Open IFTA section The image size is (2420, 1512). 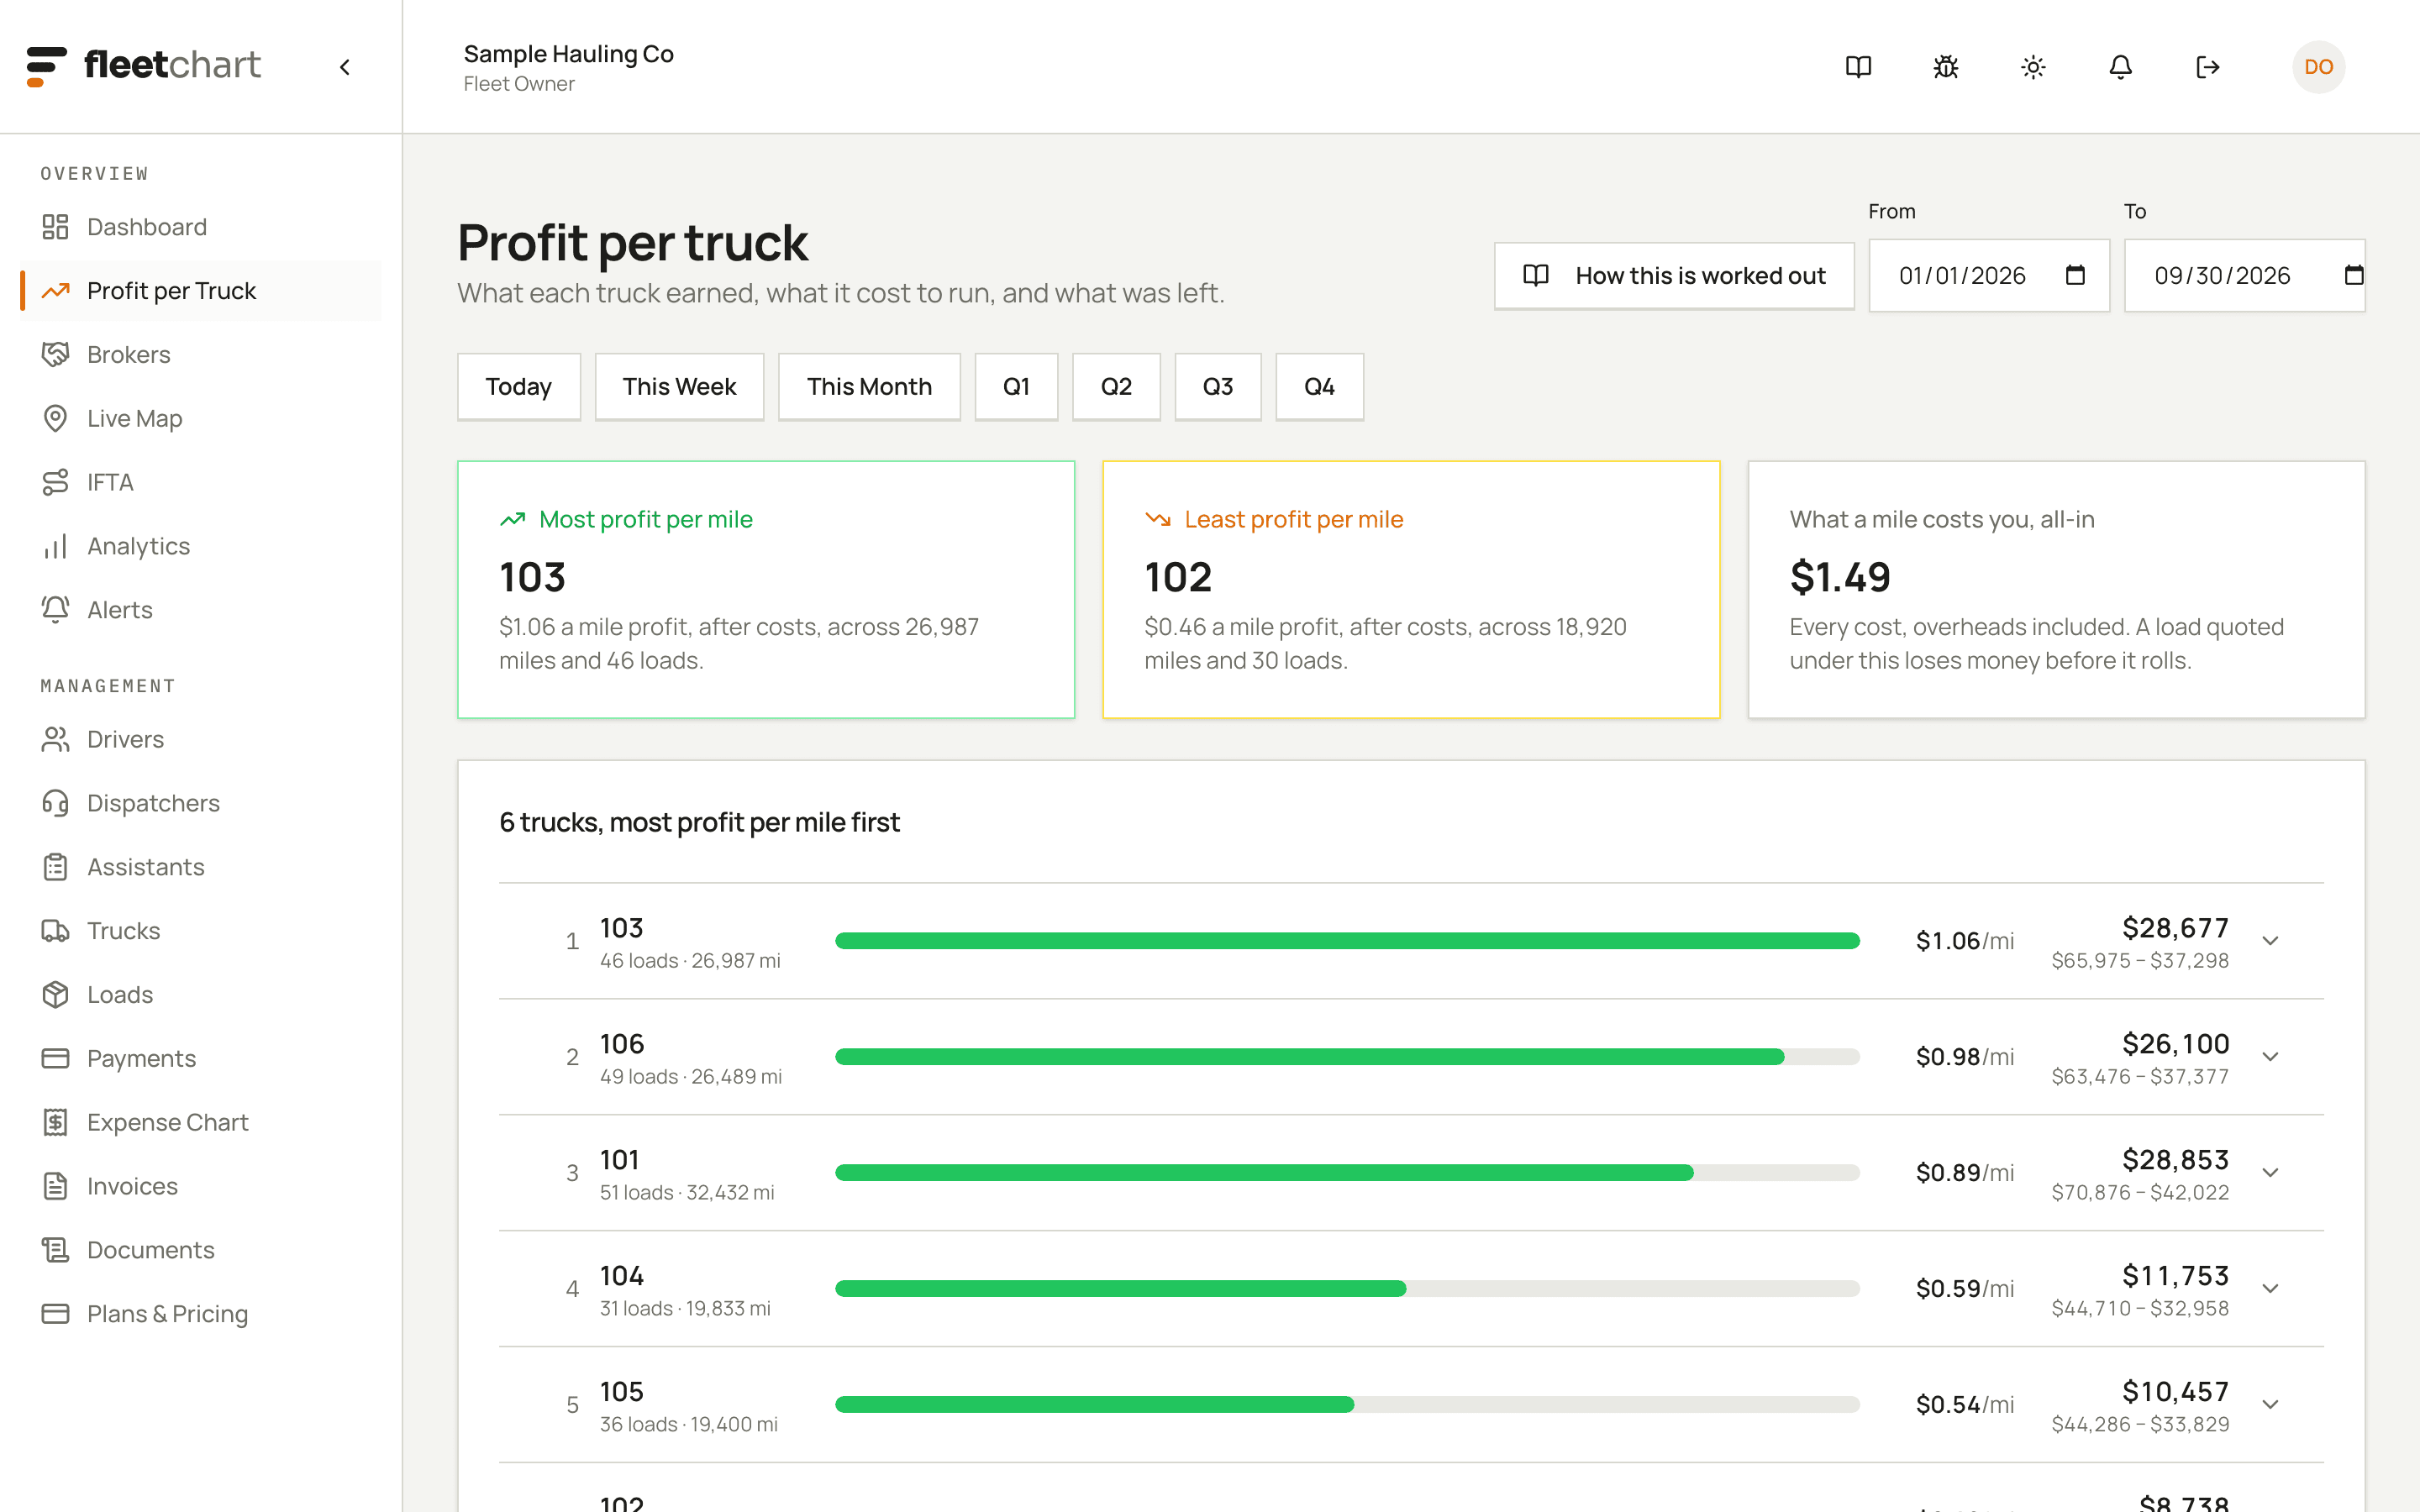pos(200,482)
